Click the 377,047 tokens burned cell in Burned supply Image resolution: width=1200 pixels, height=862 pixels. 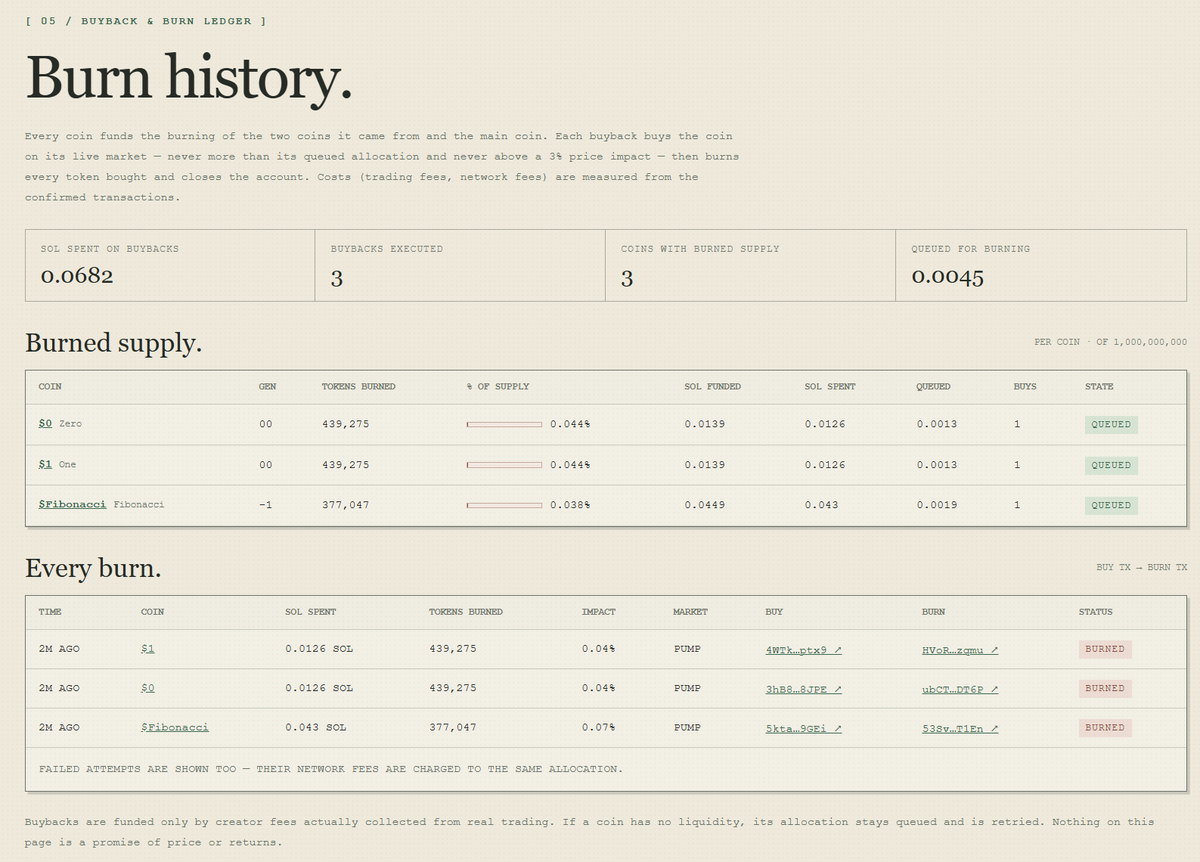pos(345,505)
